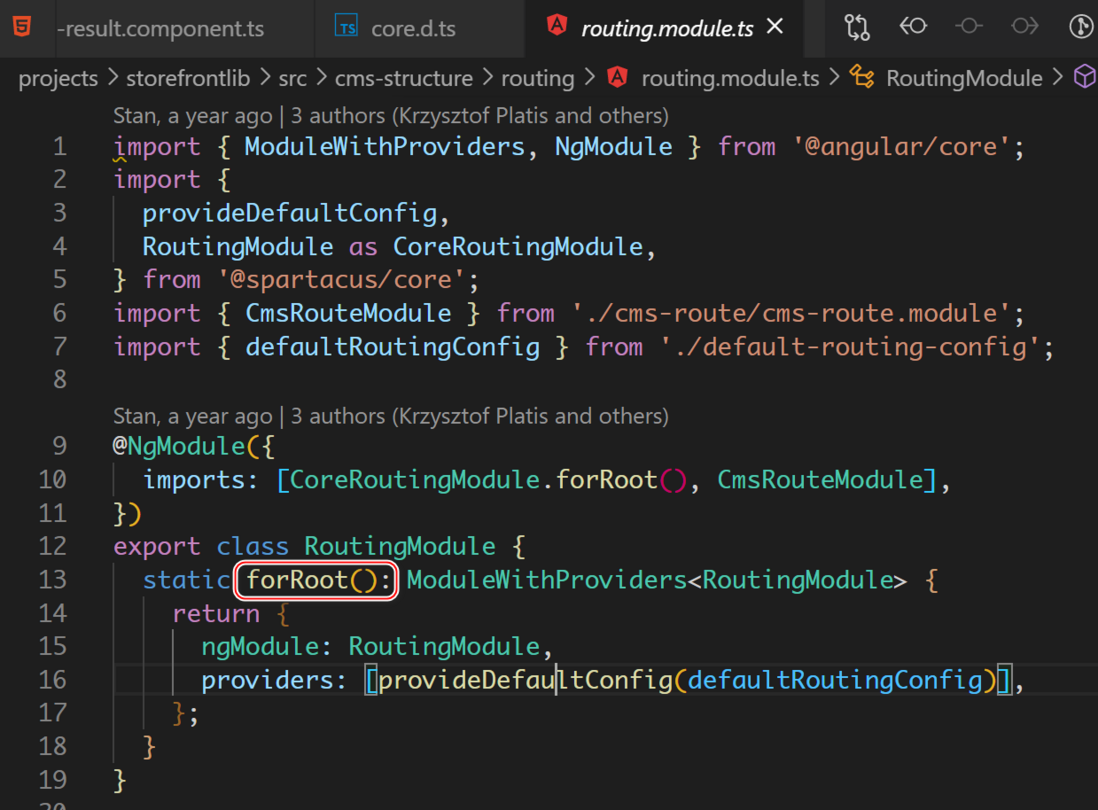Image resolution: width=1098 pixels, height=810 pixels.
Task: Click the open revision circle icon
Action: point(968,27)
